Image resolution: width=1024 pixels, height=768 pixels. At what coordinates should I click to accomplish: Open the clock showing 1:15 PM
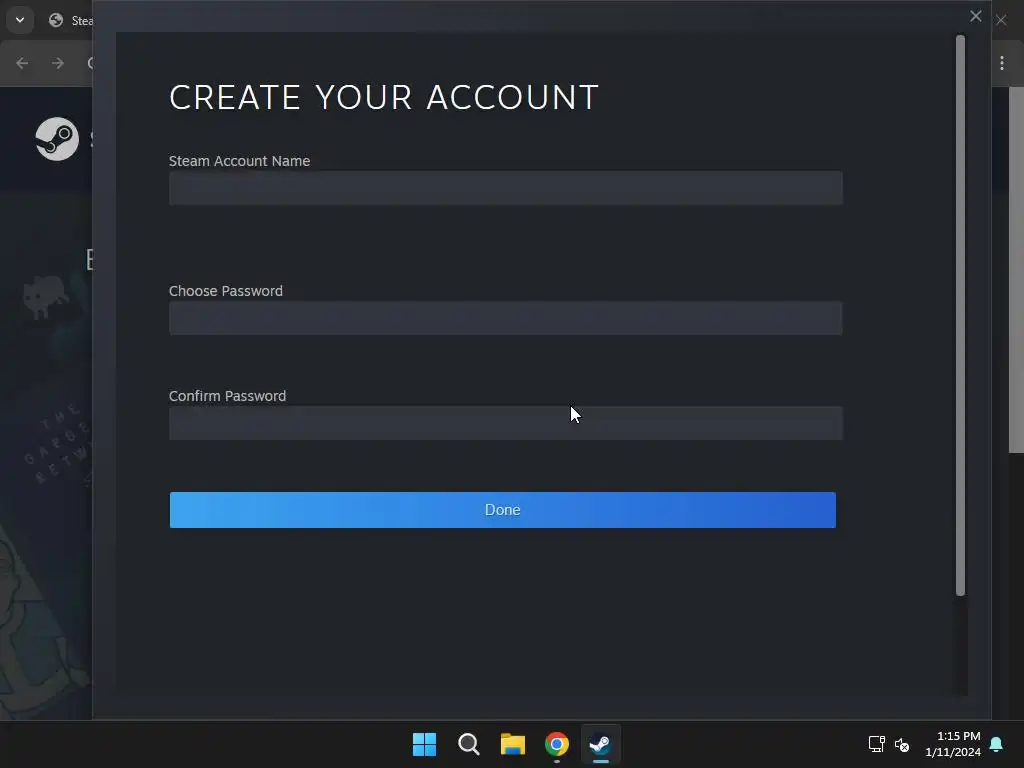click(953, 744)
